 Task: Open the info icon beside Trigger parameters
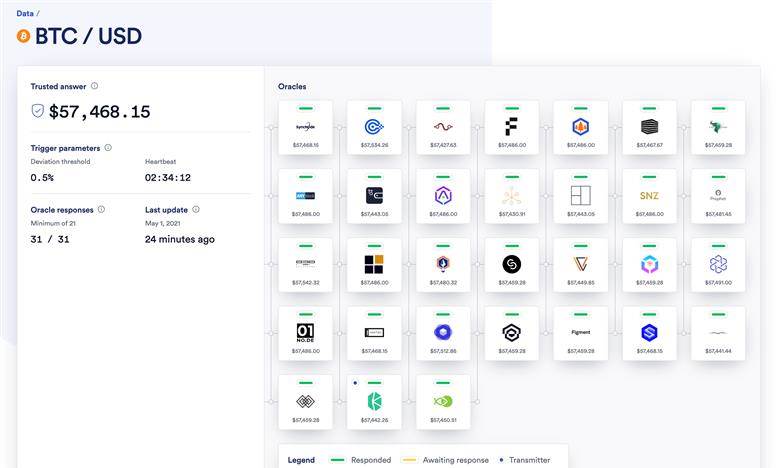[108, 148]
